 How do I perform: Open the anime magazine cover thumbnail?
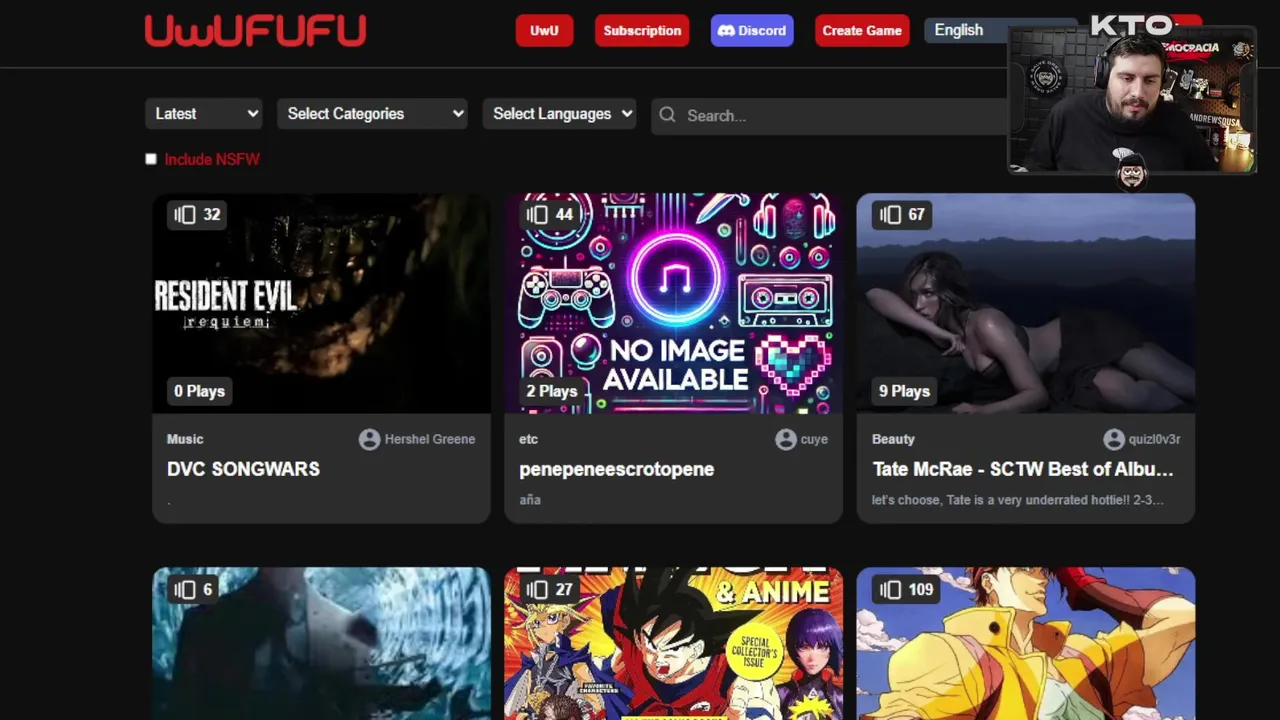(673, 643)
